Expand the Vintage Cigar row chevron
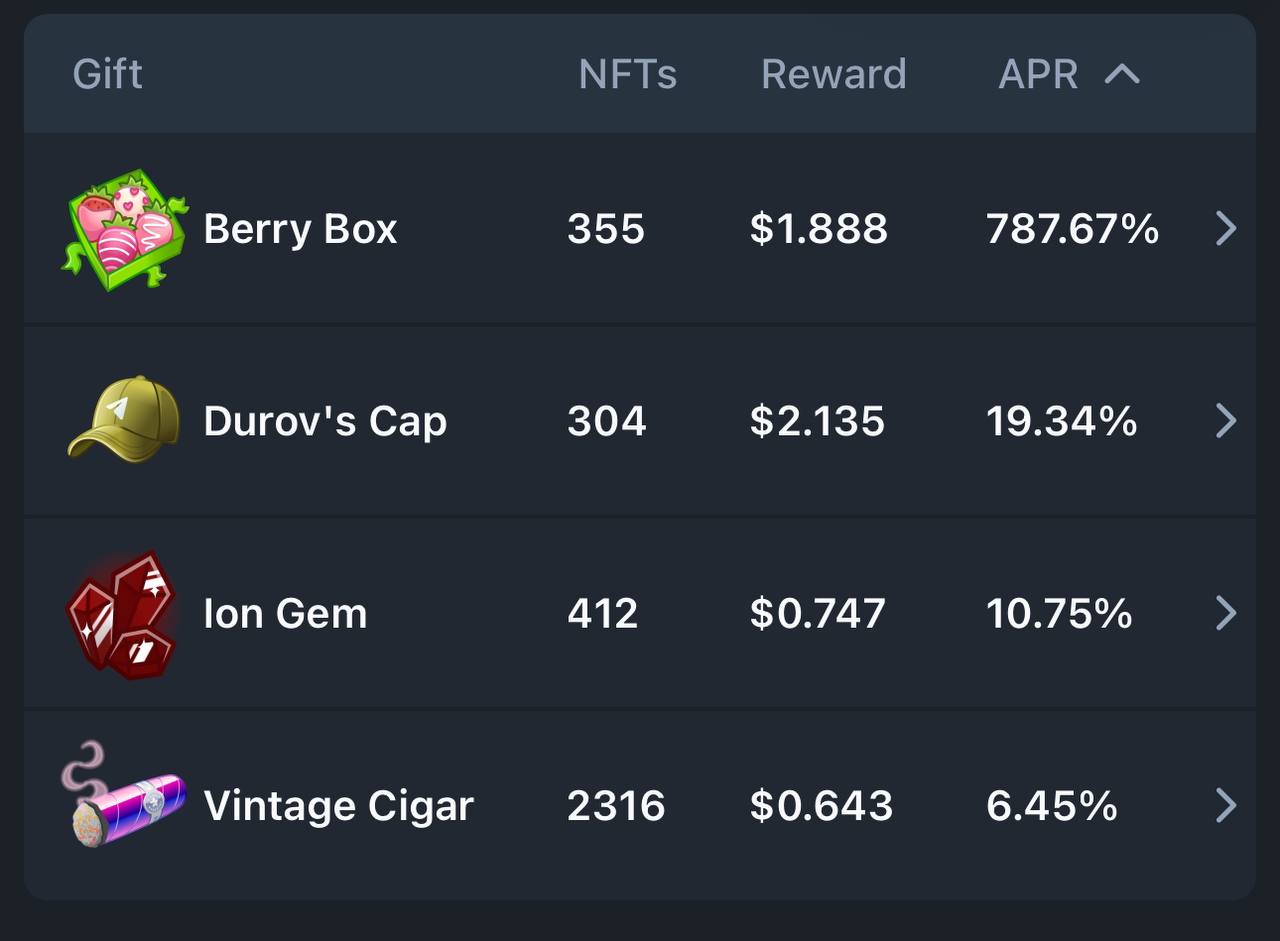 pyautogui.click(x=1226, y=805)
